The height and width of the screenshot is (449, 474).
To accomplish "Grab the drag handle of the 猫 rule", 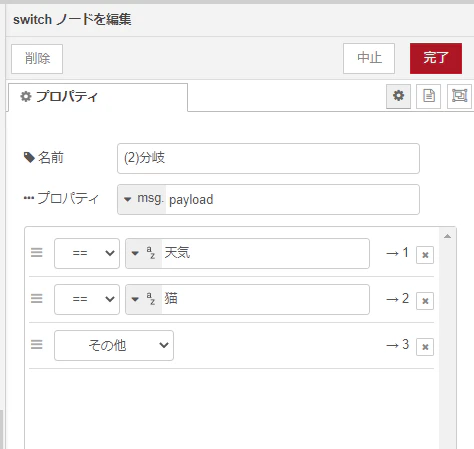I will (37, 298).
